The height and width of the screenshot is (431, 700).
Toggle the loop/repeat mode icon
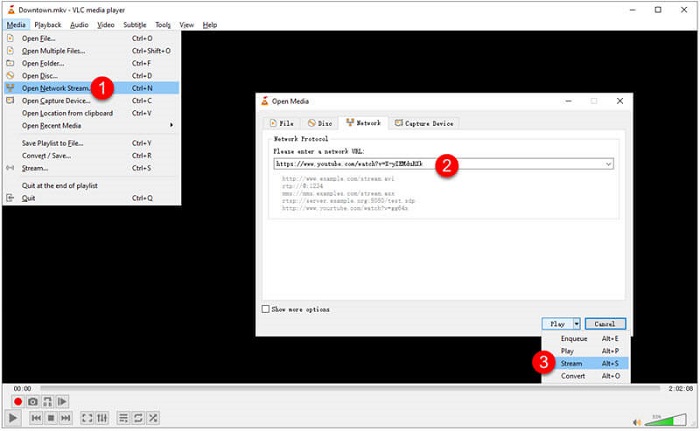(138, 418)
